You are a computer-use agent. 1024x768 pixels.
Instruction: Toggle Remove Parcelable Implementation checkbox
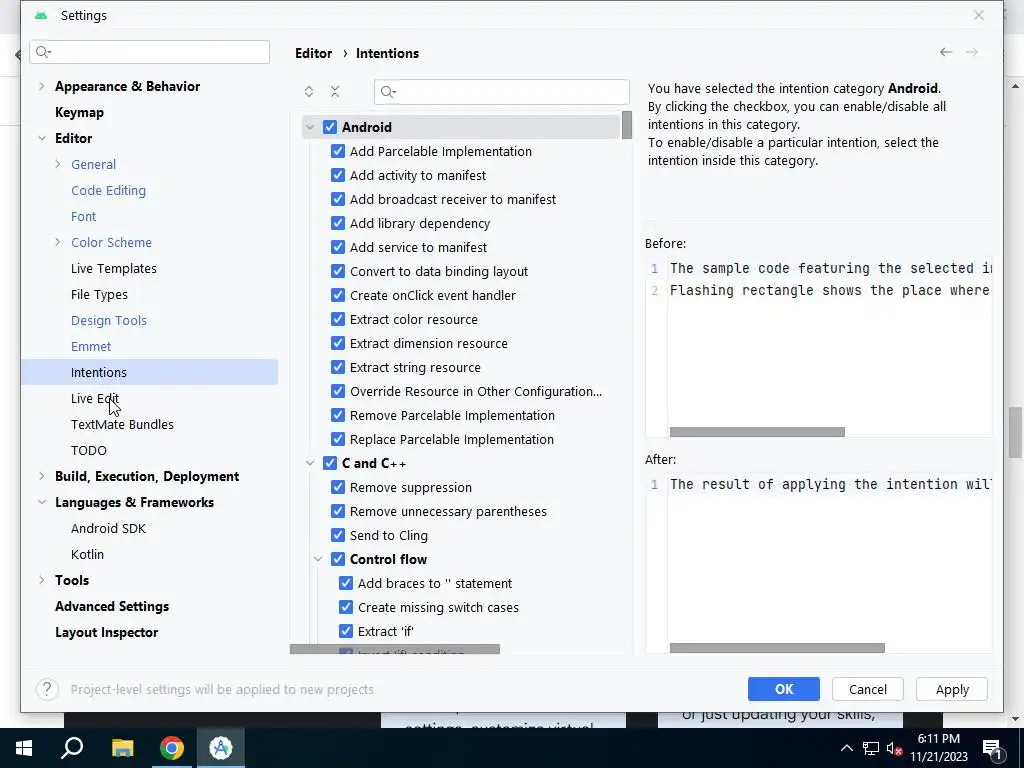[x=338, y=415]
